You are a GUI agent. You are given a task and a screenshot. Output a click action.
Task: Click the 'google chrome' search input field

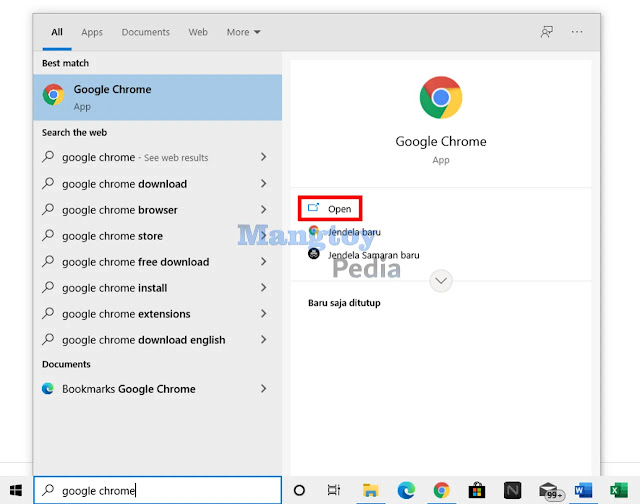(x=158, y=490)
